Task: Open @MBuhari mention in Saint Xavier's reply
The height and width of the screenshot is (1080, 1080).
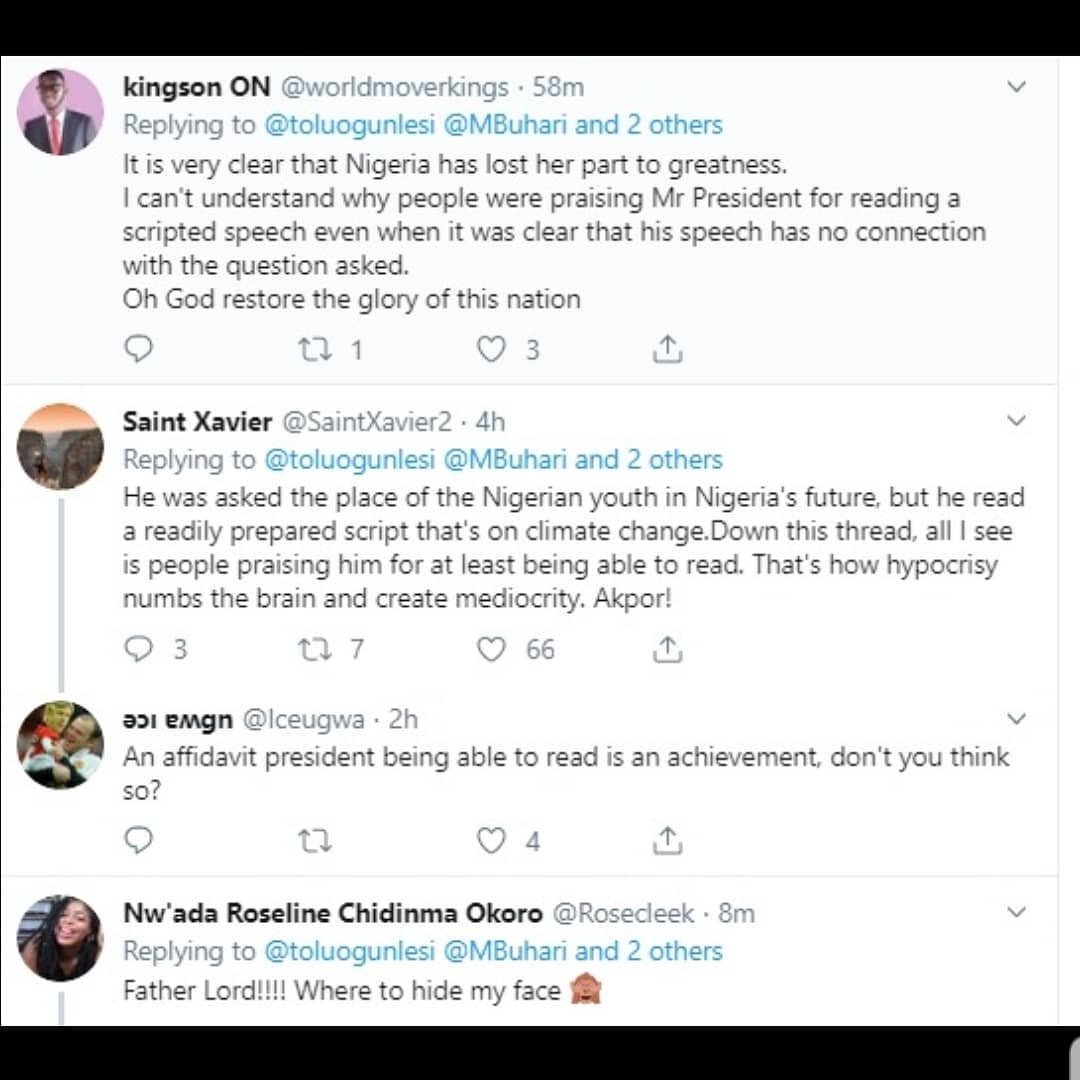Action: [505, 460]
